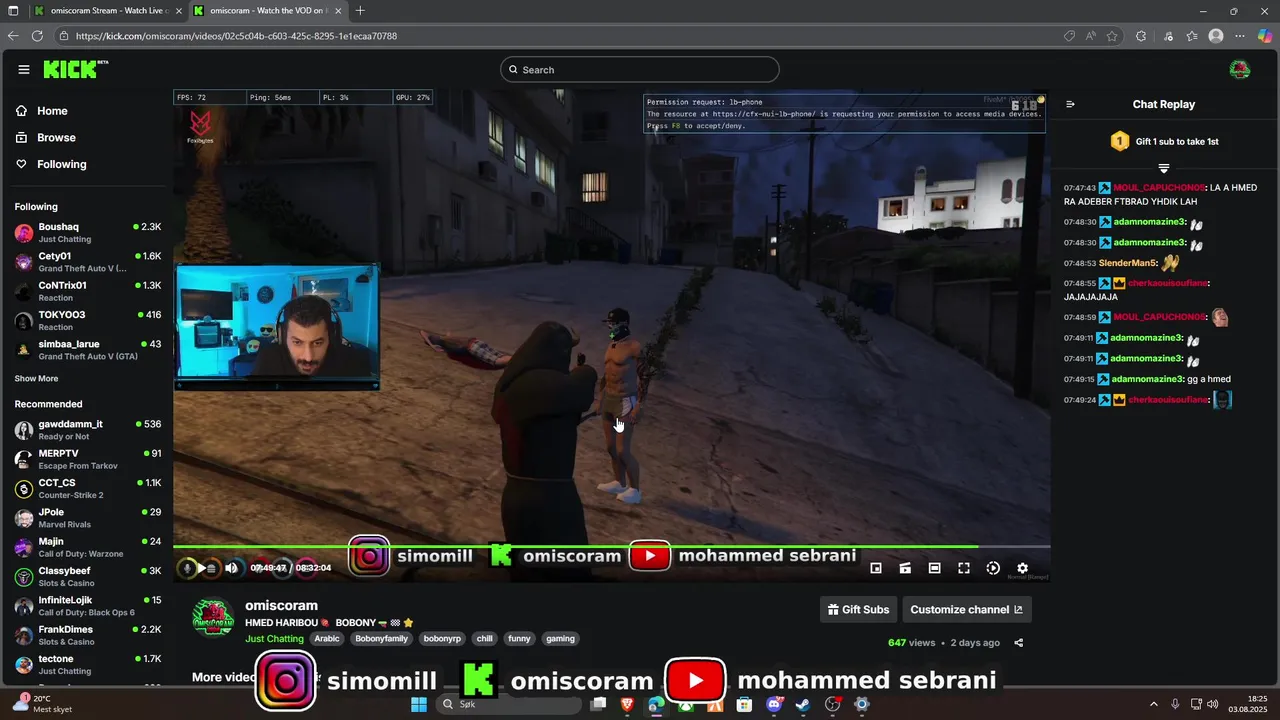
Task: Collapse the Chat Replay panel
Action: click(x=1070, y=104)
